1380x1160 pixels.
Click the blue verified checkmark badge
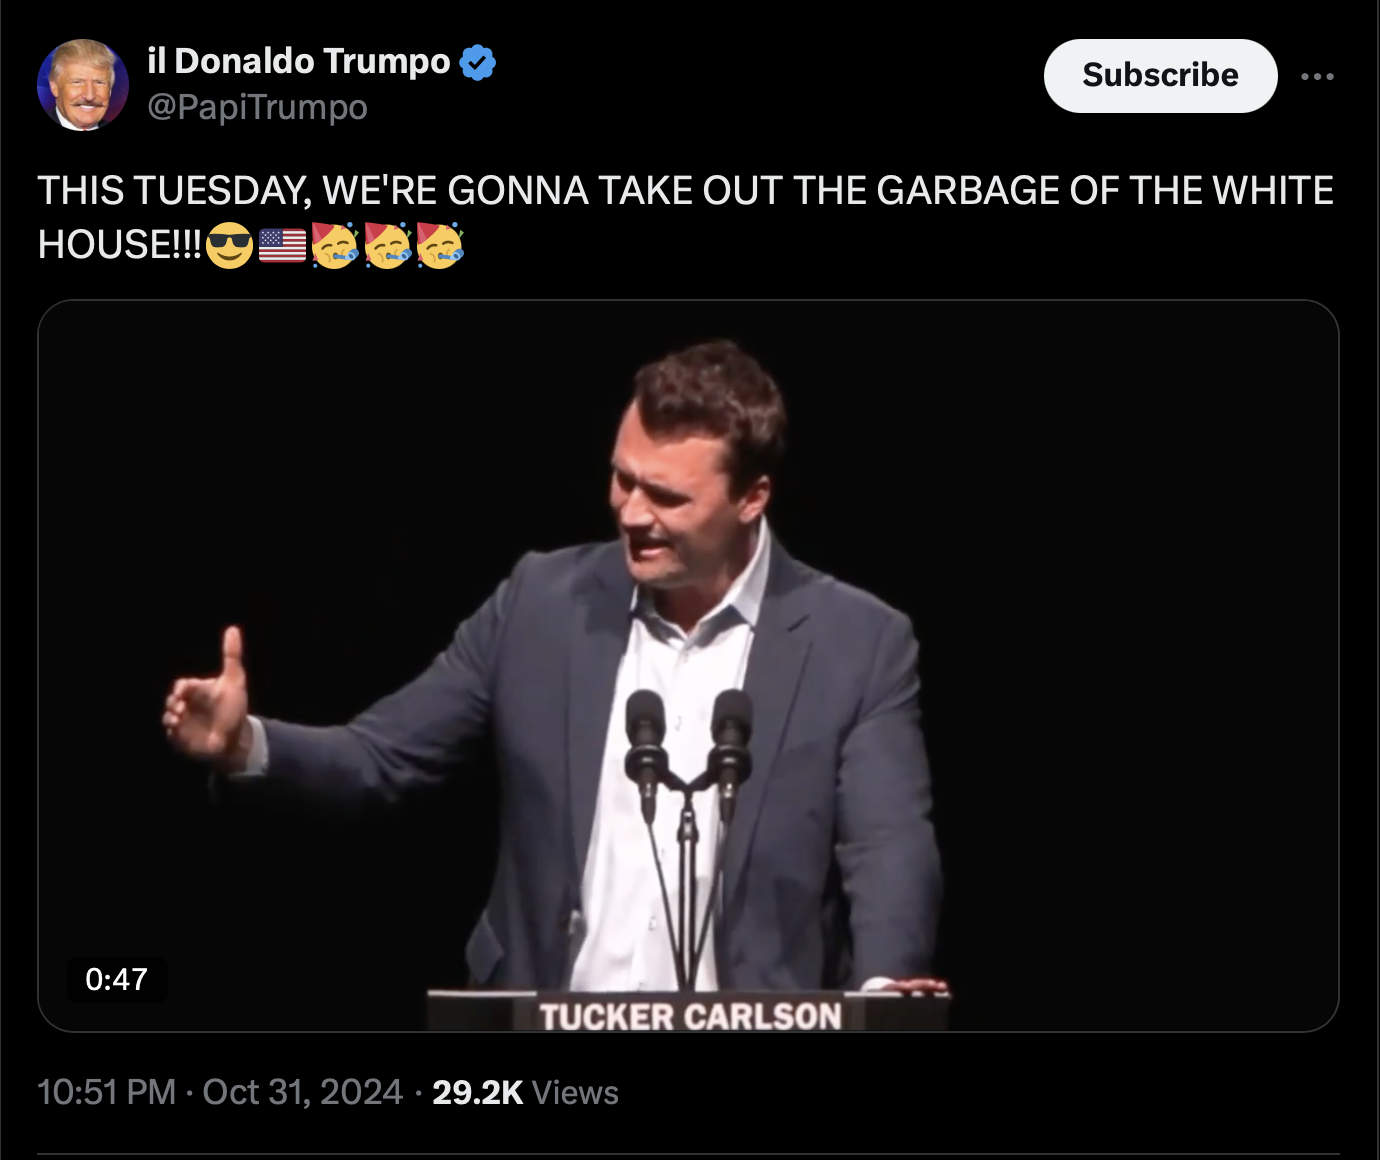coord(478,62)
